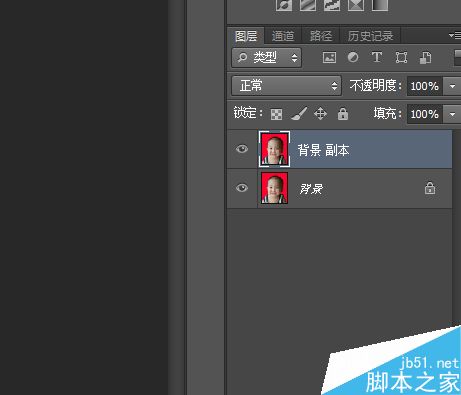Click the 背景 副本 layer name
Screen dimensions: 461x395
click(323, 150)
